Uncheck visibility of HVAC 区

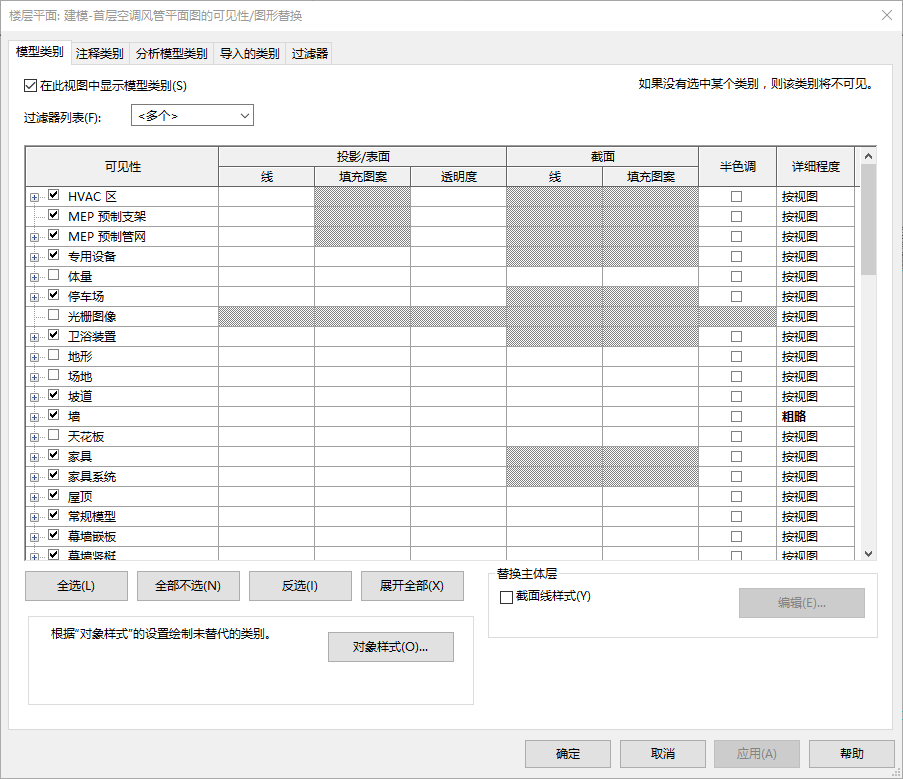tap(54, 195)
